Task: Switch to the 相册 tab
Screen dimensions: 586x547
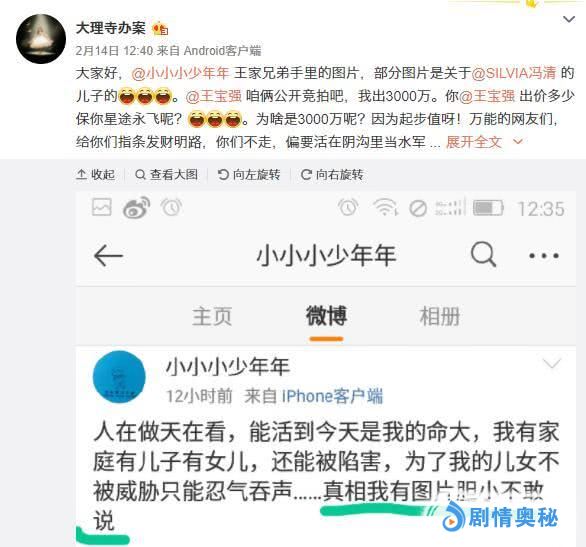Action: coord(440,316)
